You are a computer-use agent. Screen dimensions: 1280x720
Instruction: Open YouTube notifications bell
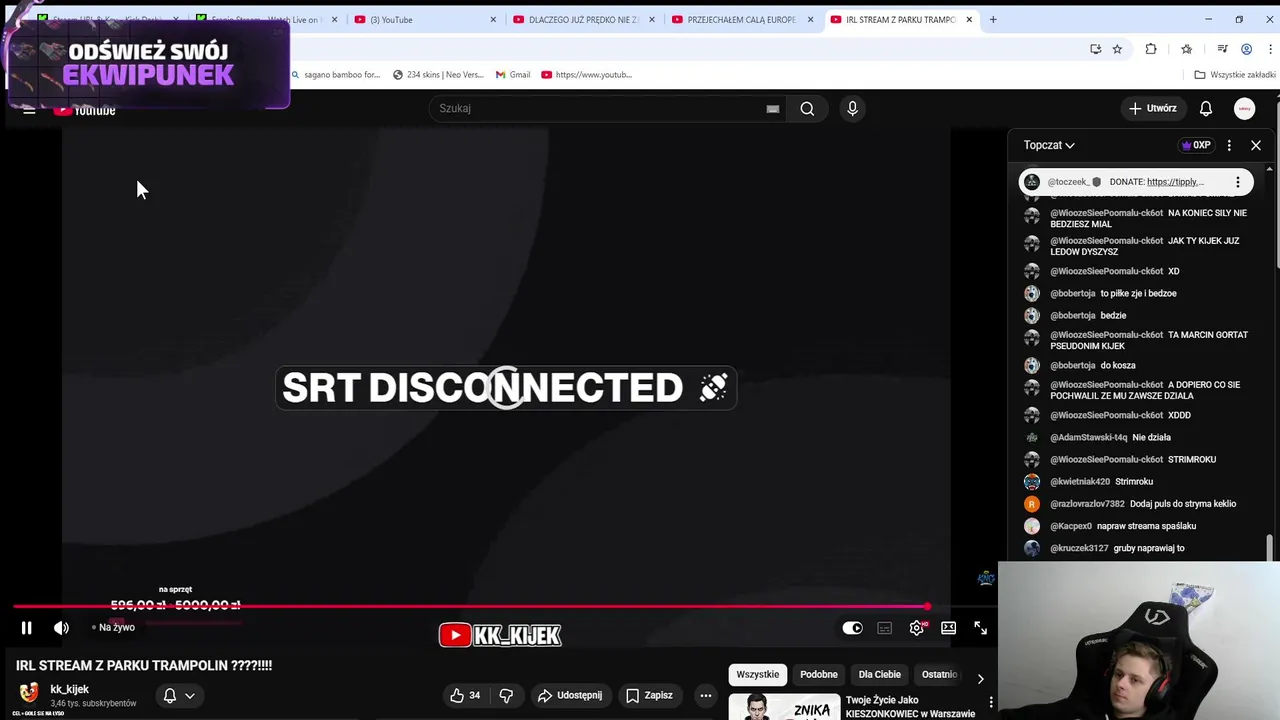[x=1206, y=108]
